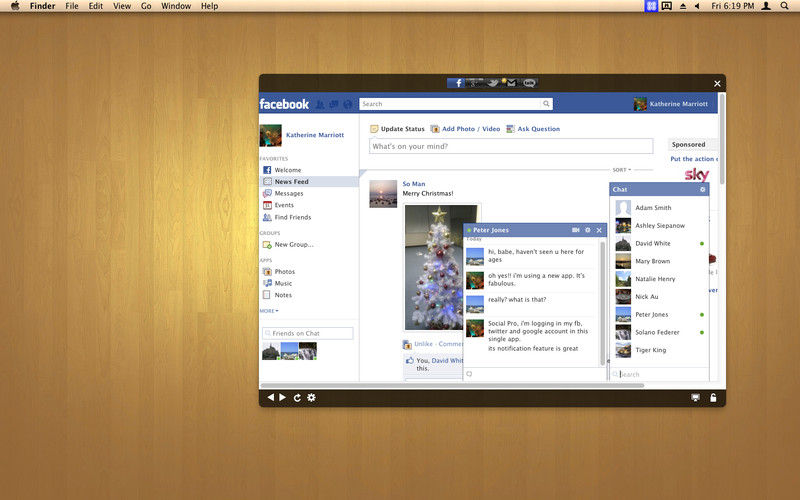Open So Man's profile link
The height and width of the screenshot is (500, 800).
click(x=414, y=184)
